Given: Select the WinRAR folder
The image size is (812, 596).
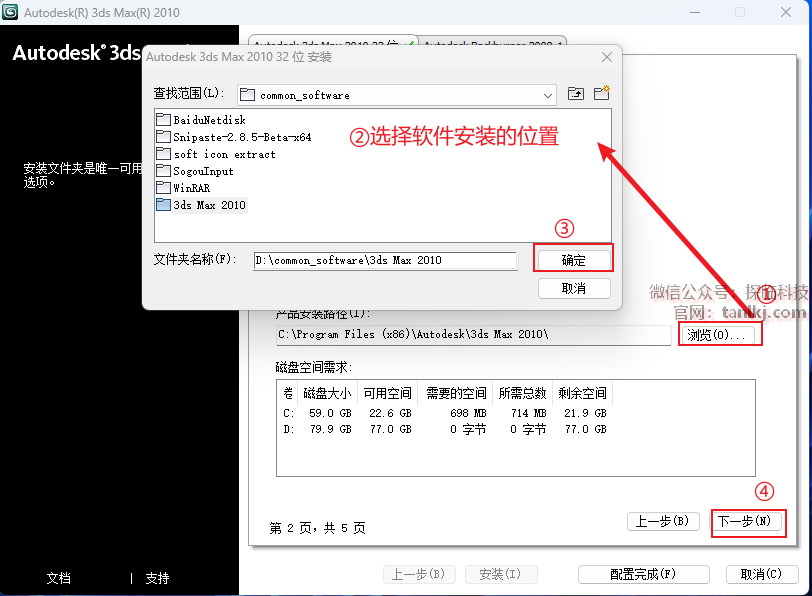Looking at the screenshot, I should coord(183,188).
